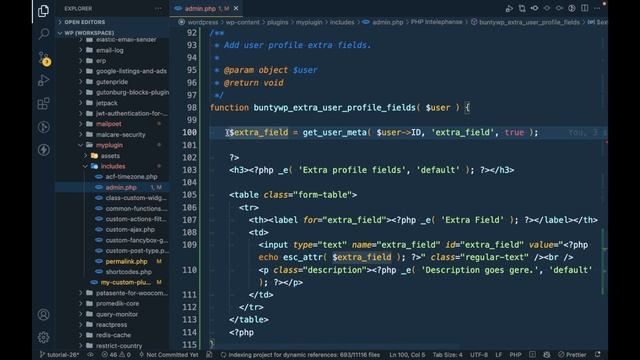This screenshot has width=640, height=360.
Task: Click PHP Intelephense breadcrumb item
Action: [436, 22]
